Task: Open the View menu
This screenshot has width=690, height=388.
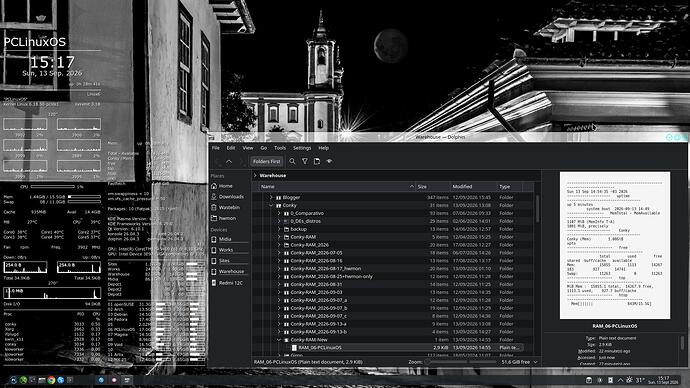Action: pyautogui.click(x=248, y=148)
